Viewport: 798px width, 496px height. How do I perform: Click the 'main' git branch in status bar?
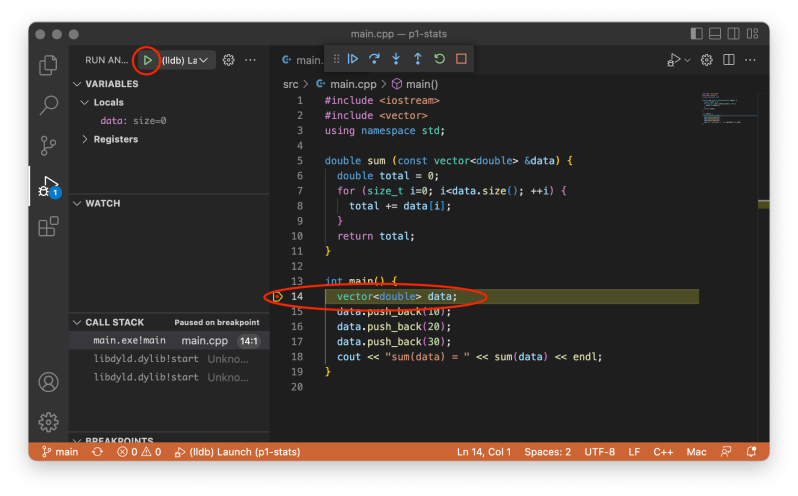point(60,452)
